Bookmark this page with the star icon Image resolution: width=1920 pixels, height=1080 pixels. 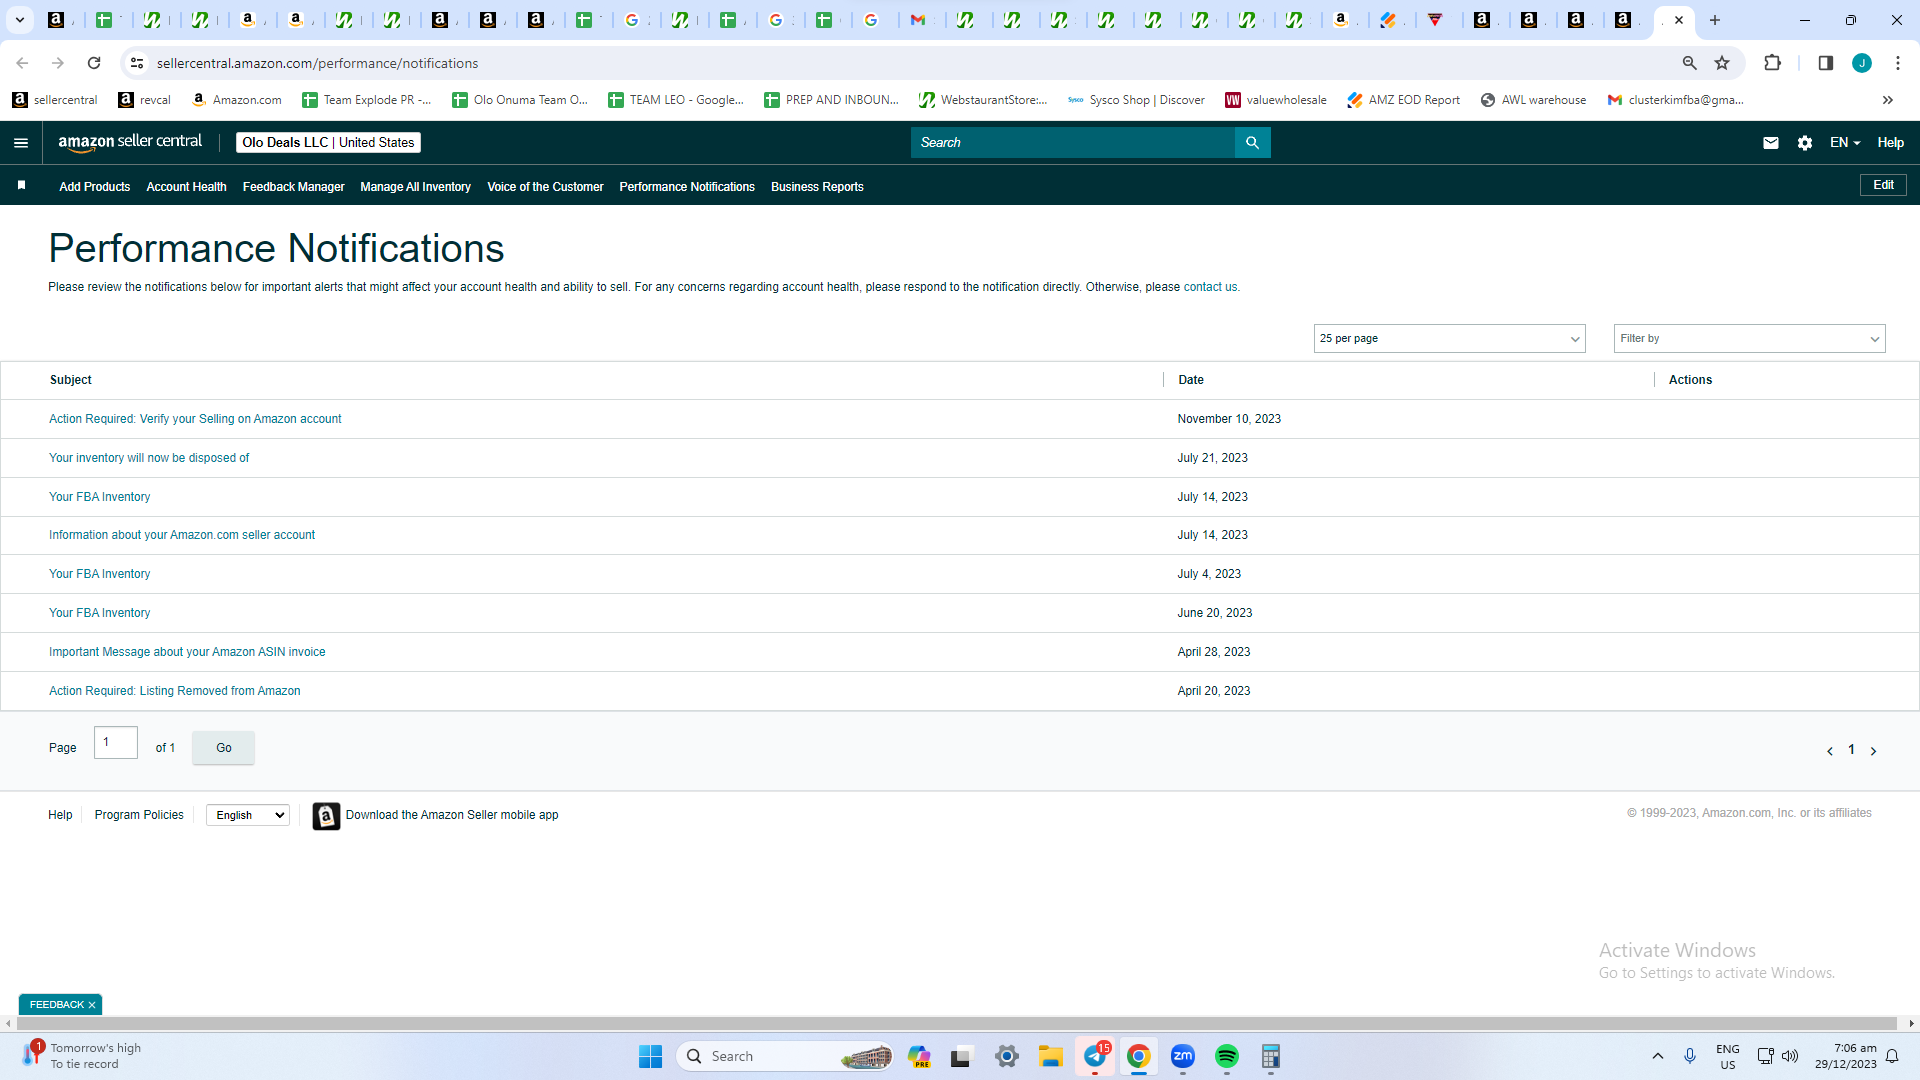point(1722,63)
